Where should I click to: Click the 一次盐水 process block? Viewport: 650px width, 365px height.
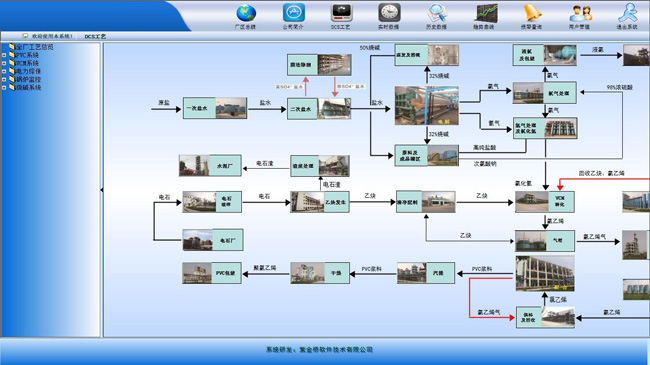(x=215, y=108)
